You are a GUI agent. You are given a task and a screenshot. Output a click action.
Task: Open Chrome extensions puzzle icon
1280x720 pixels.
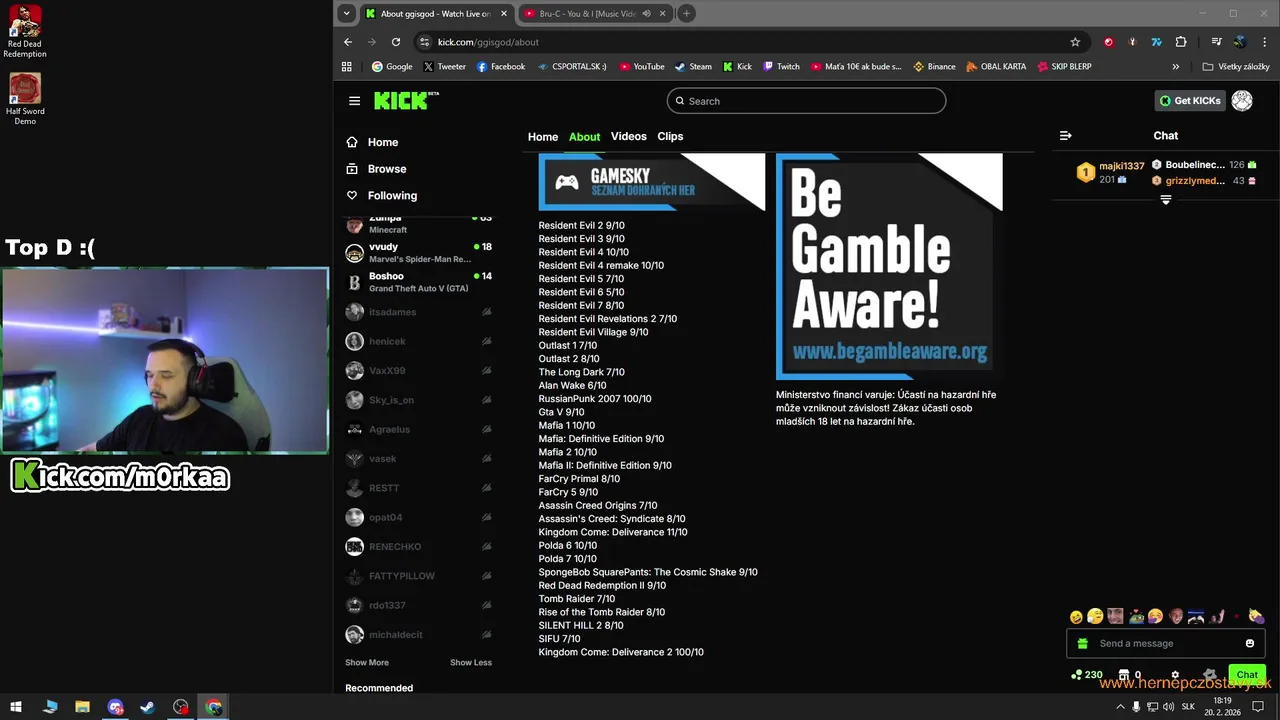1181,42
